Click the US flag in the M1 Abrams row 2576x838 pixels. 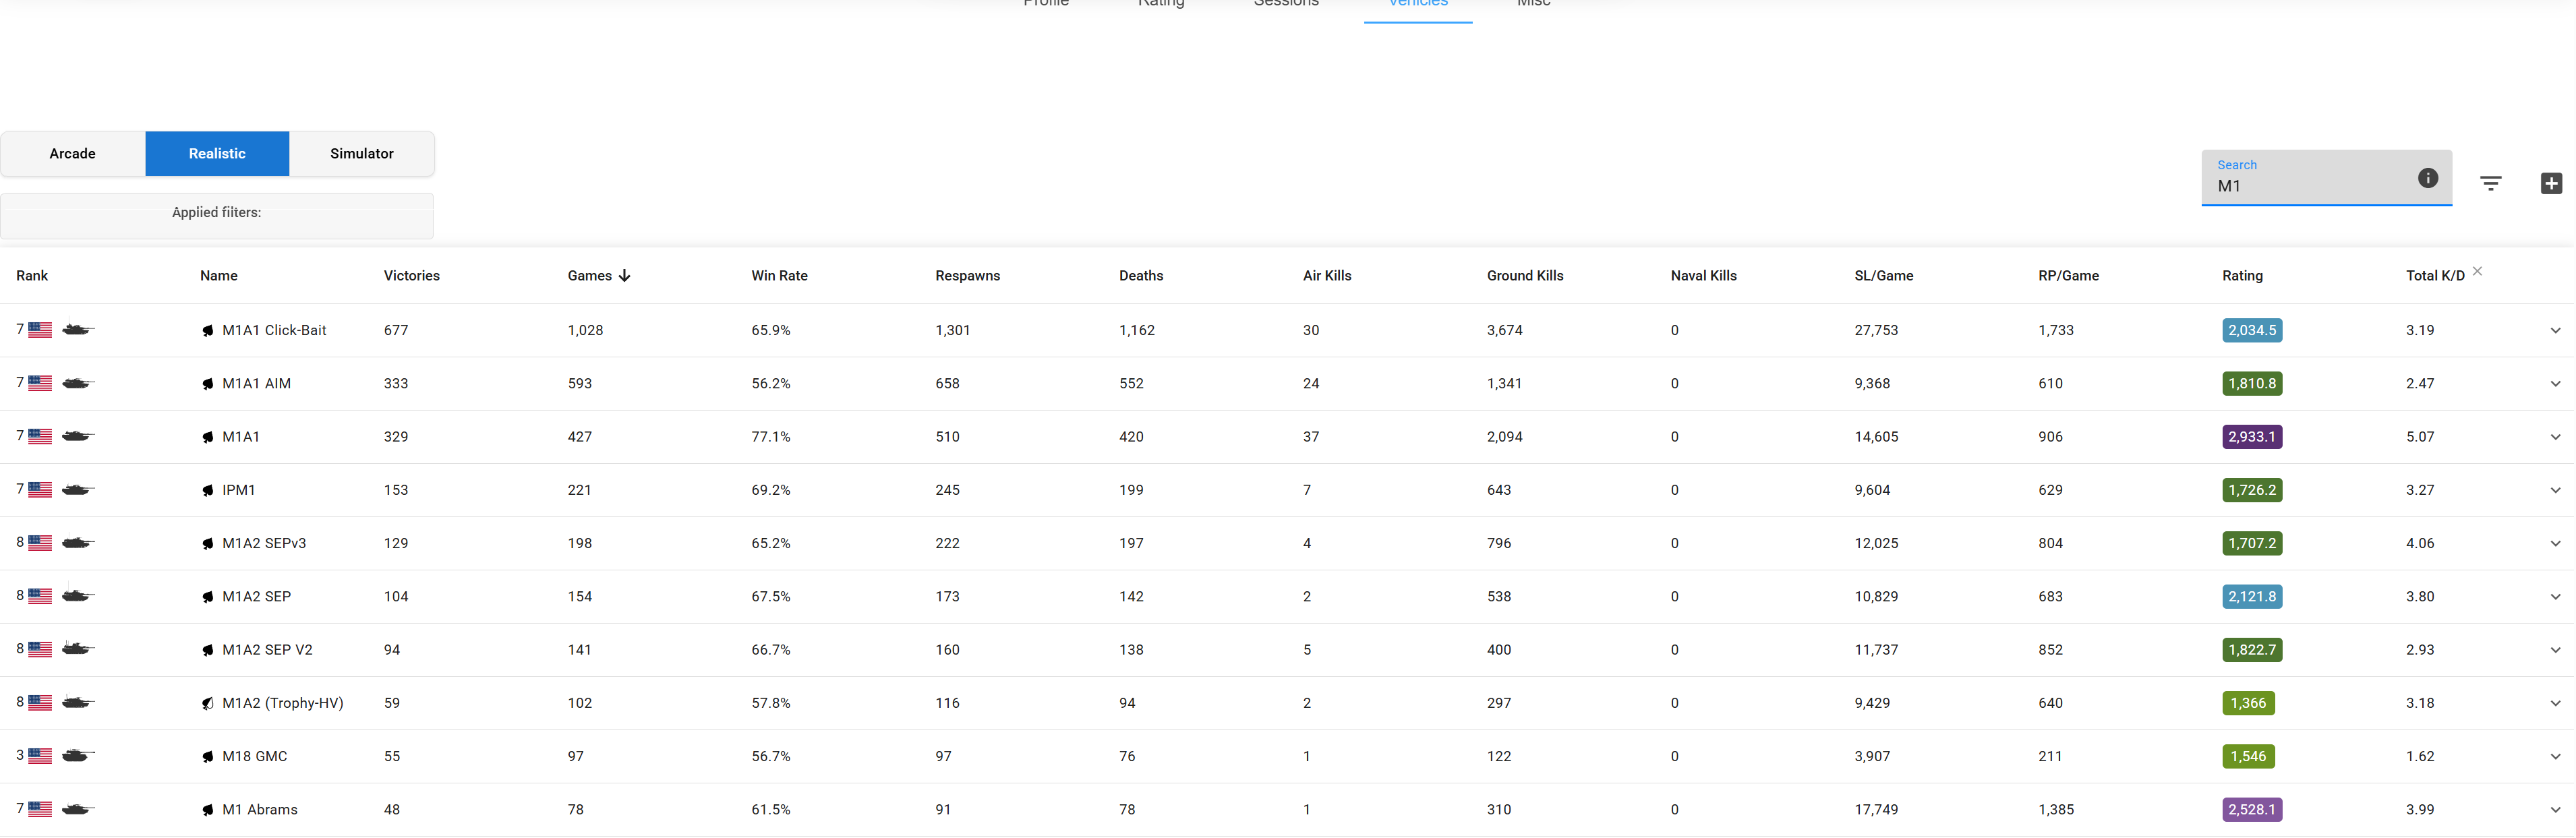(40, 809)
